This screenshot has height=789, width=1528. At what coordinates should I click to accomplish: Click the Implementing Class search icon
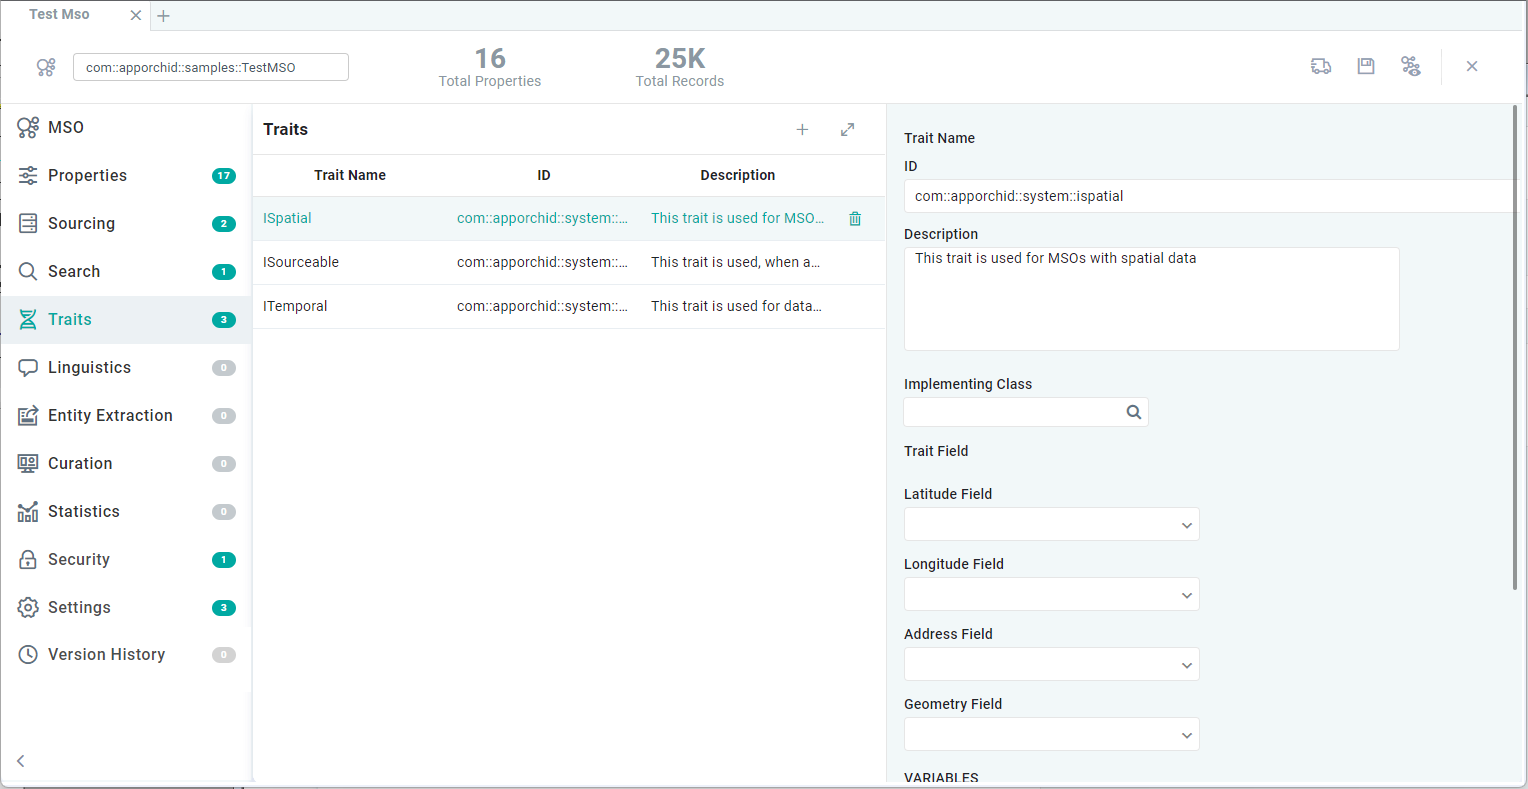(1134, 412)
